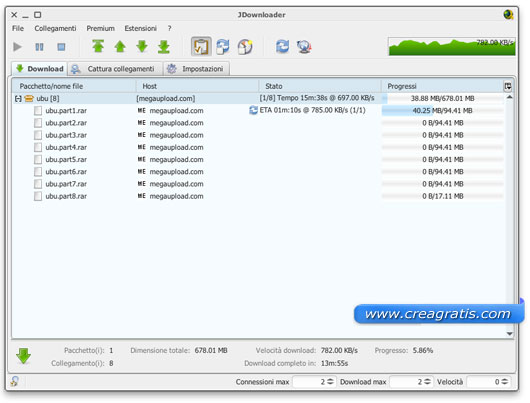The height and width of the screenshot is (403, 530).
Task: Switch to the Download tab
Action: 40,69
